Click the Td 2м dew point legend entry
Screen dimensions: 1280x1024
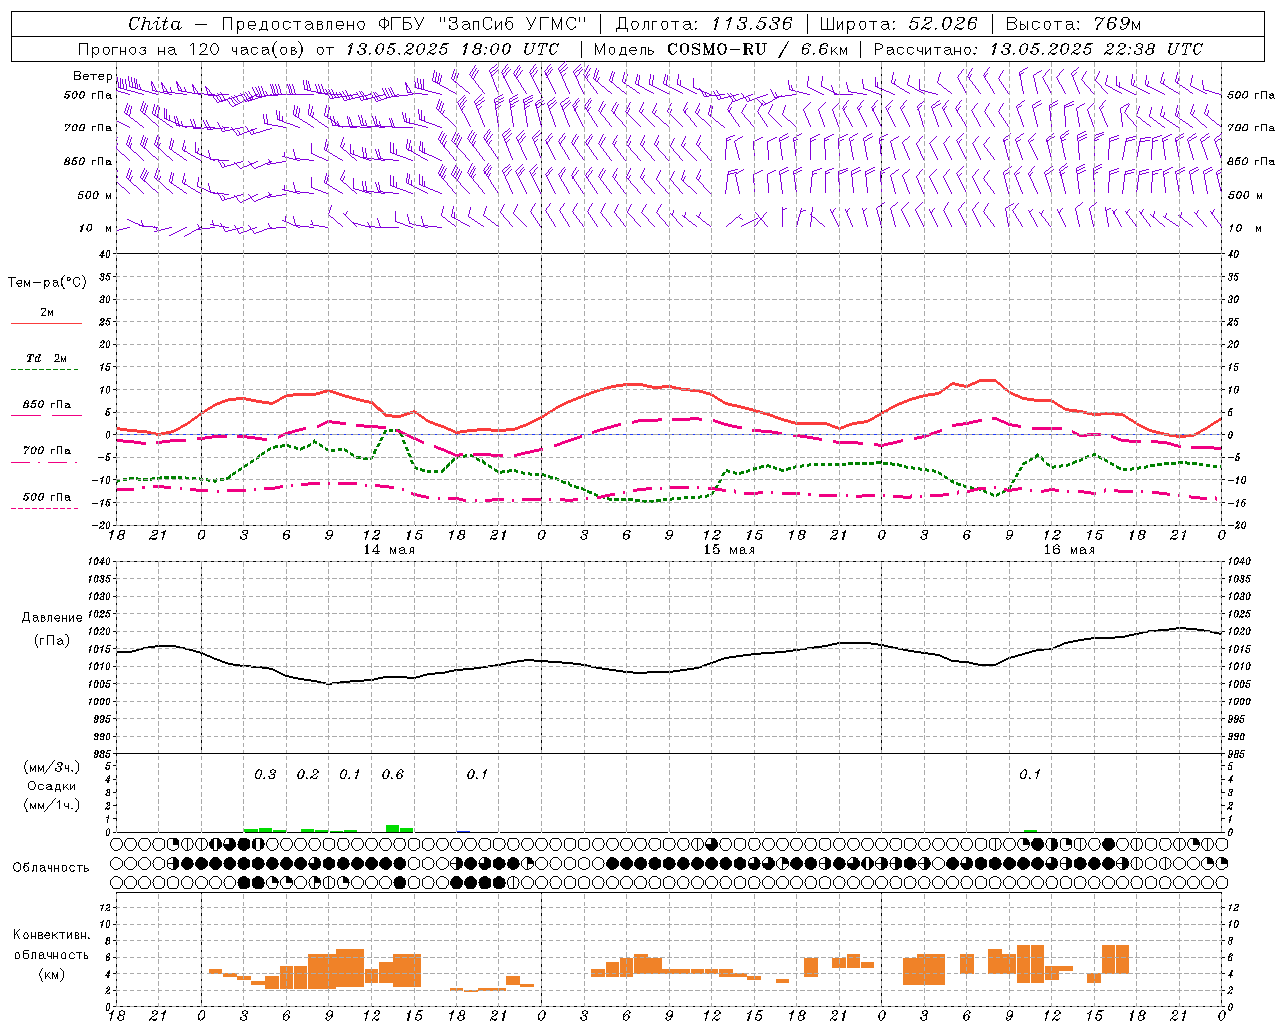tap(47, 358)
